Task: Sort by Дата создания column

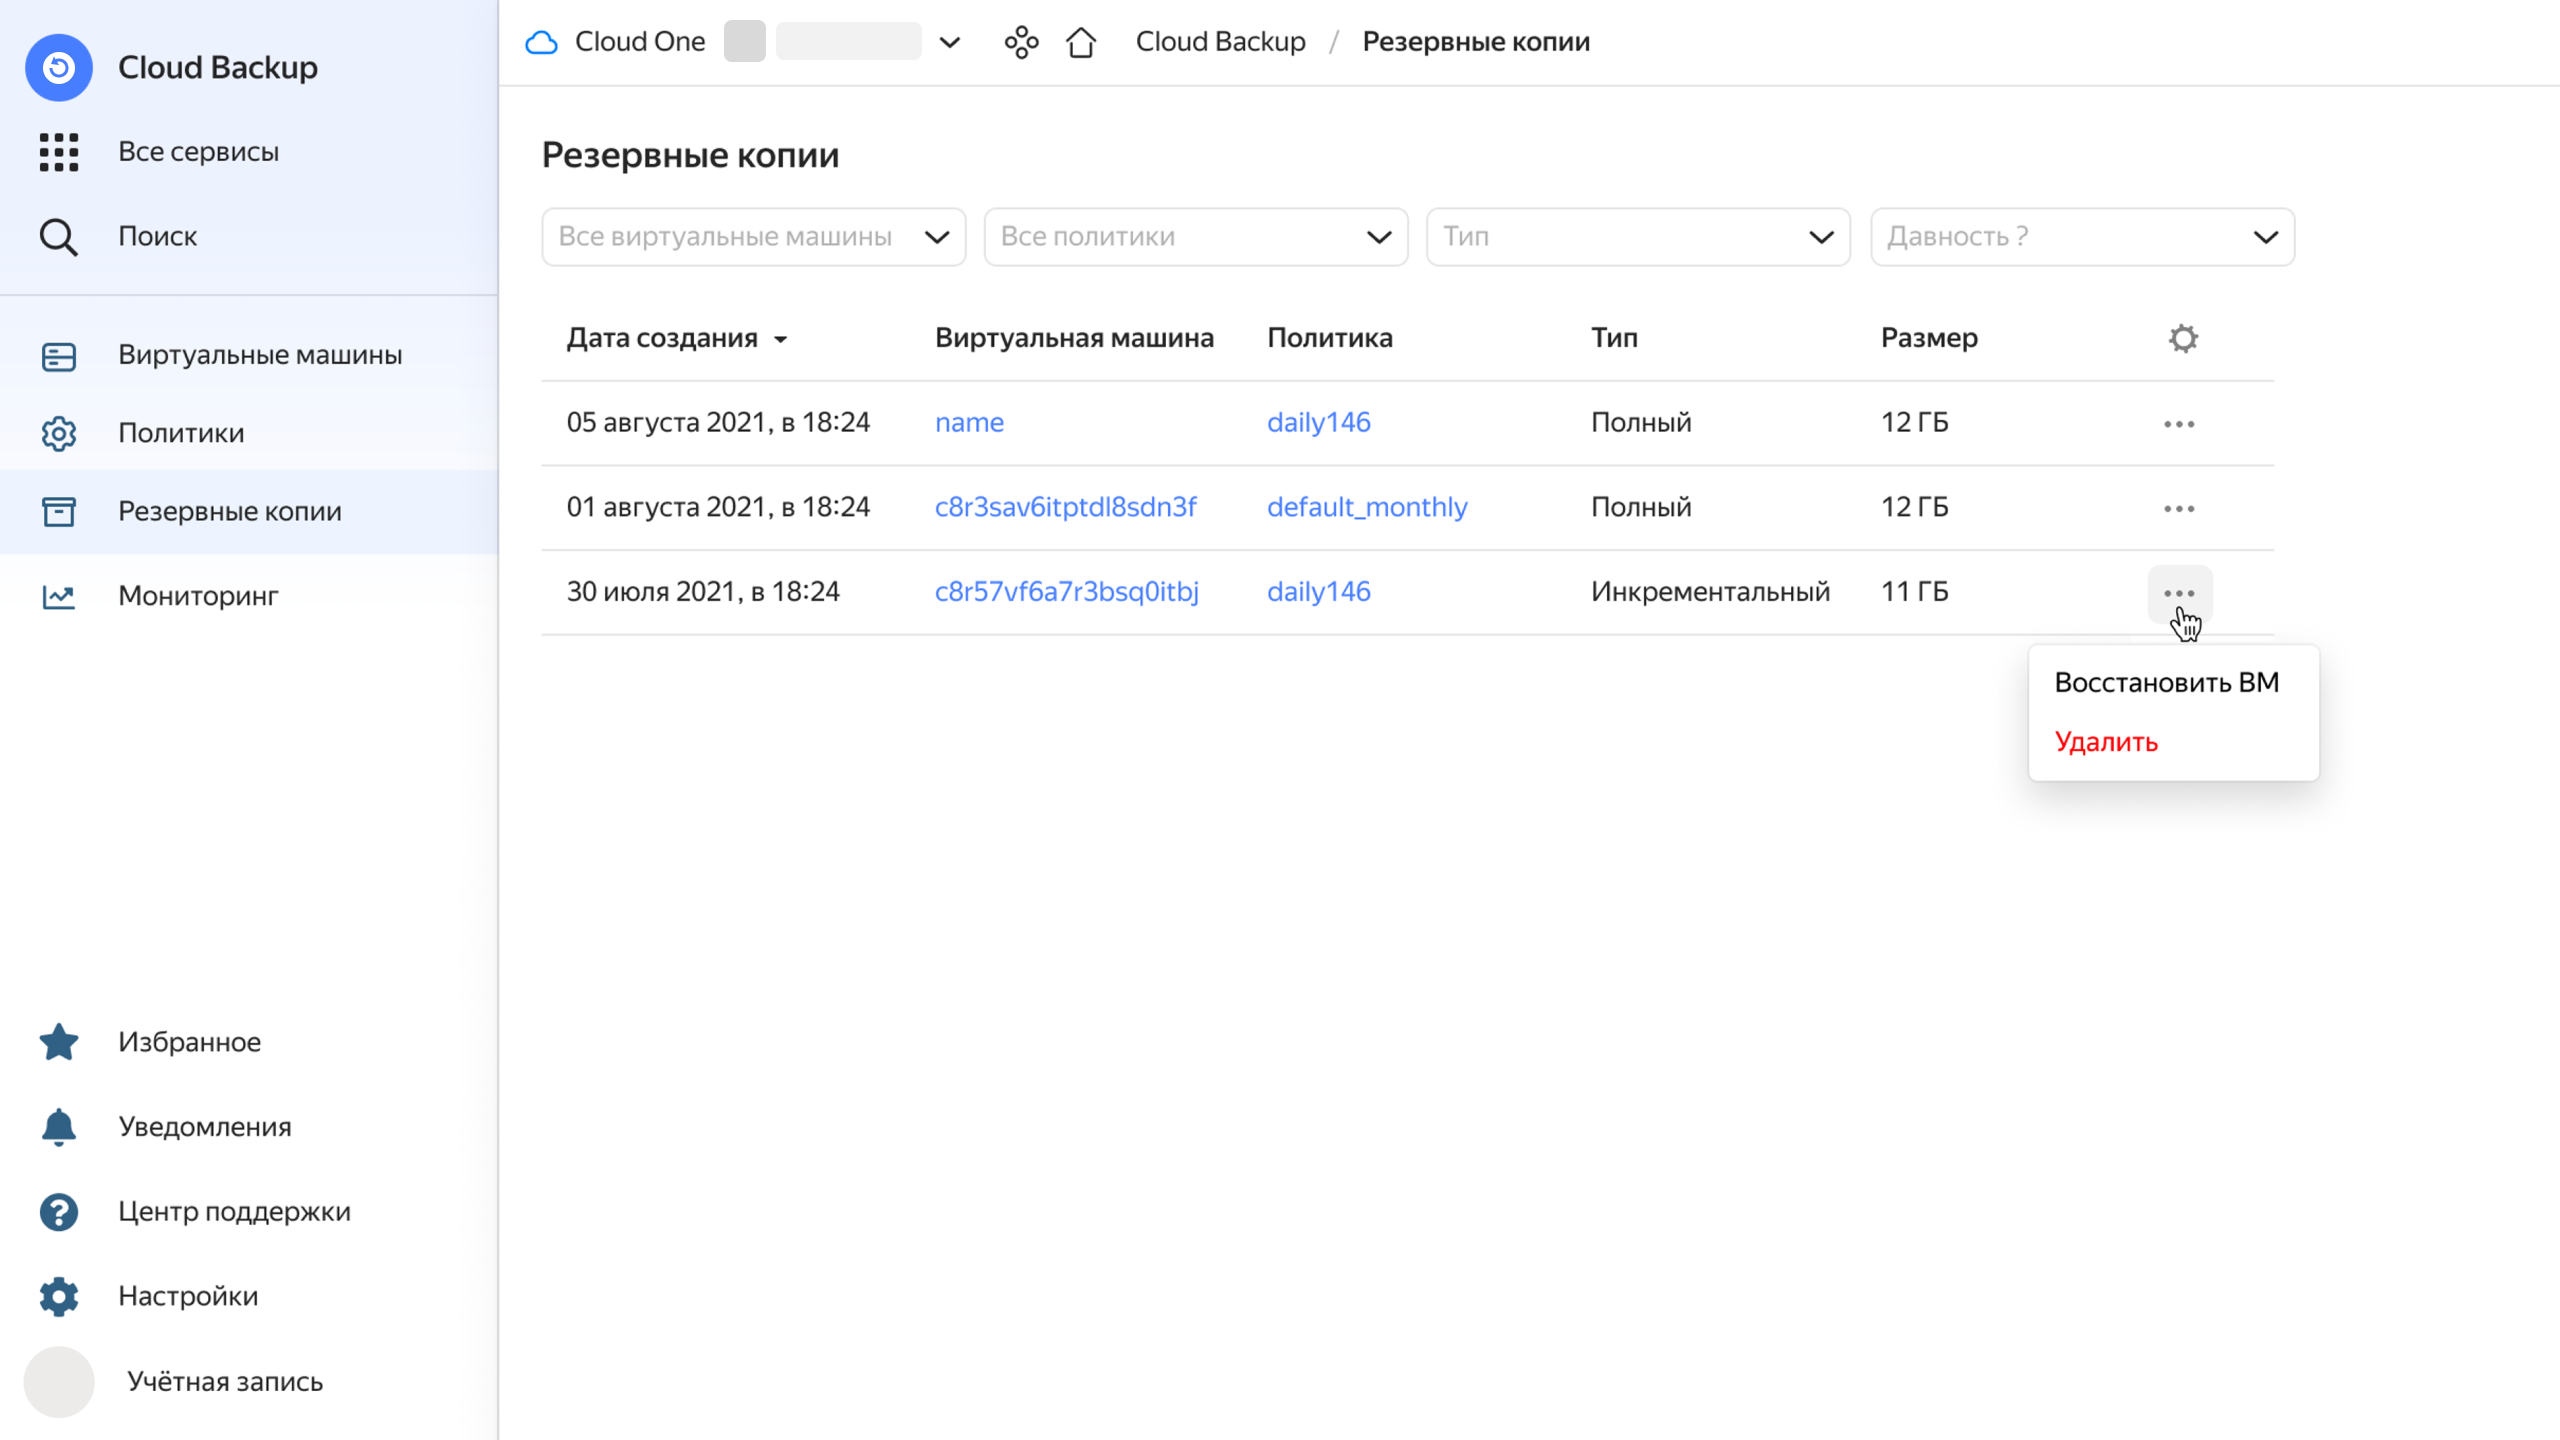Action: pos(677,338)
